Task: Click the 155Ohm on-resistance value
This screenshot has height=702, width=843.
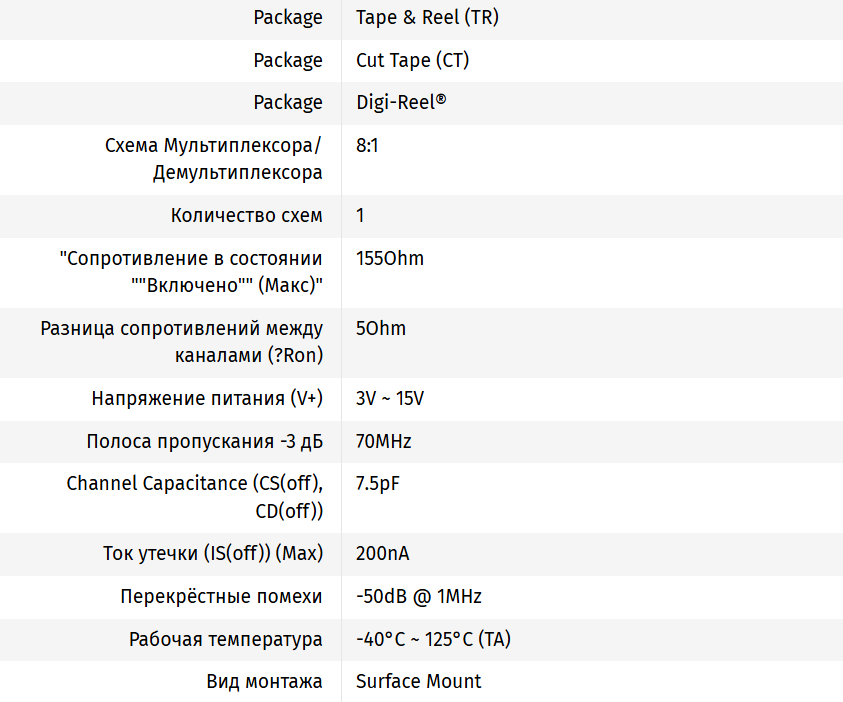Action: pos(390,258)
